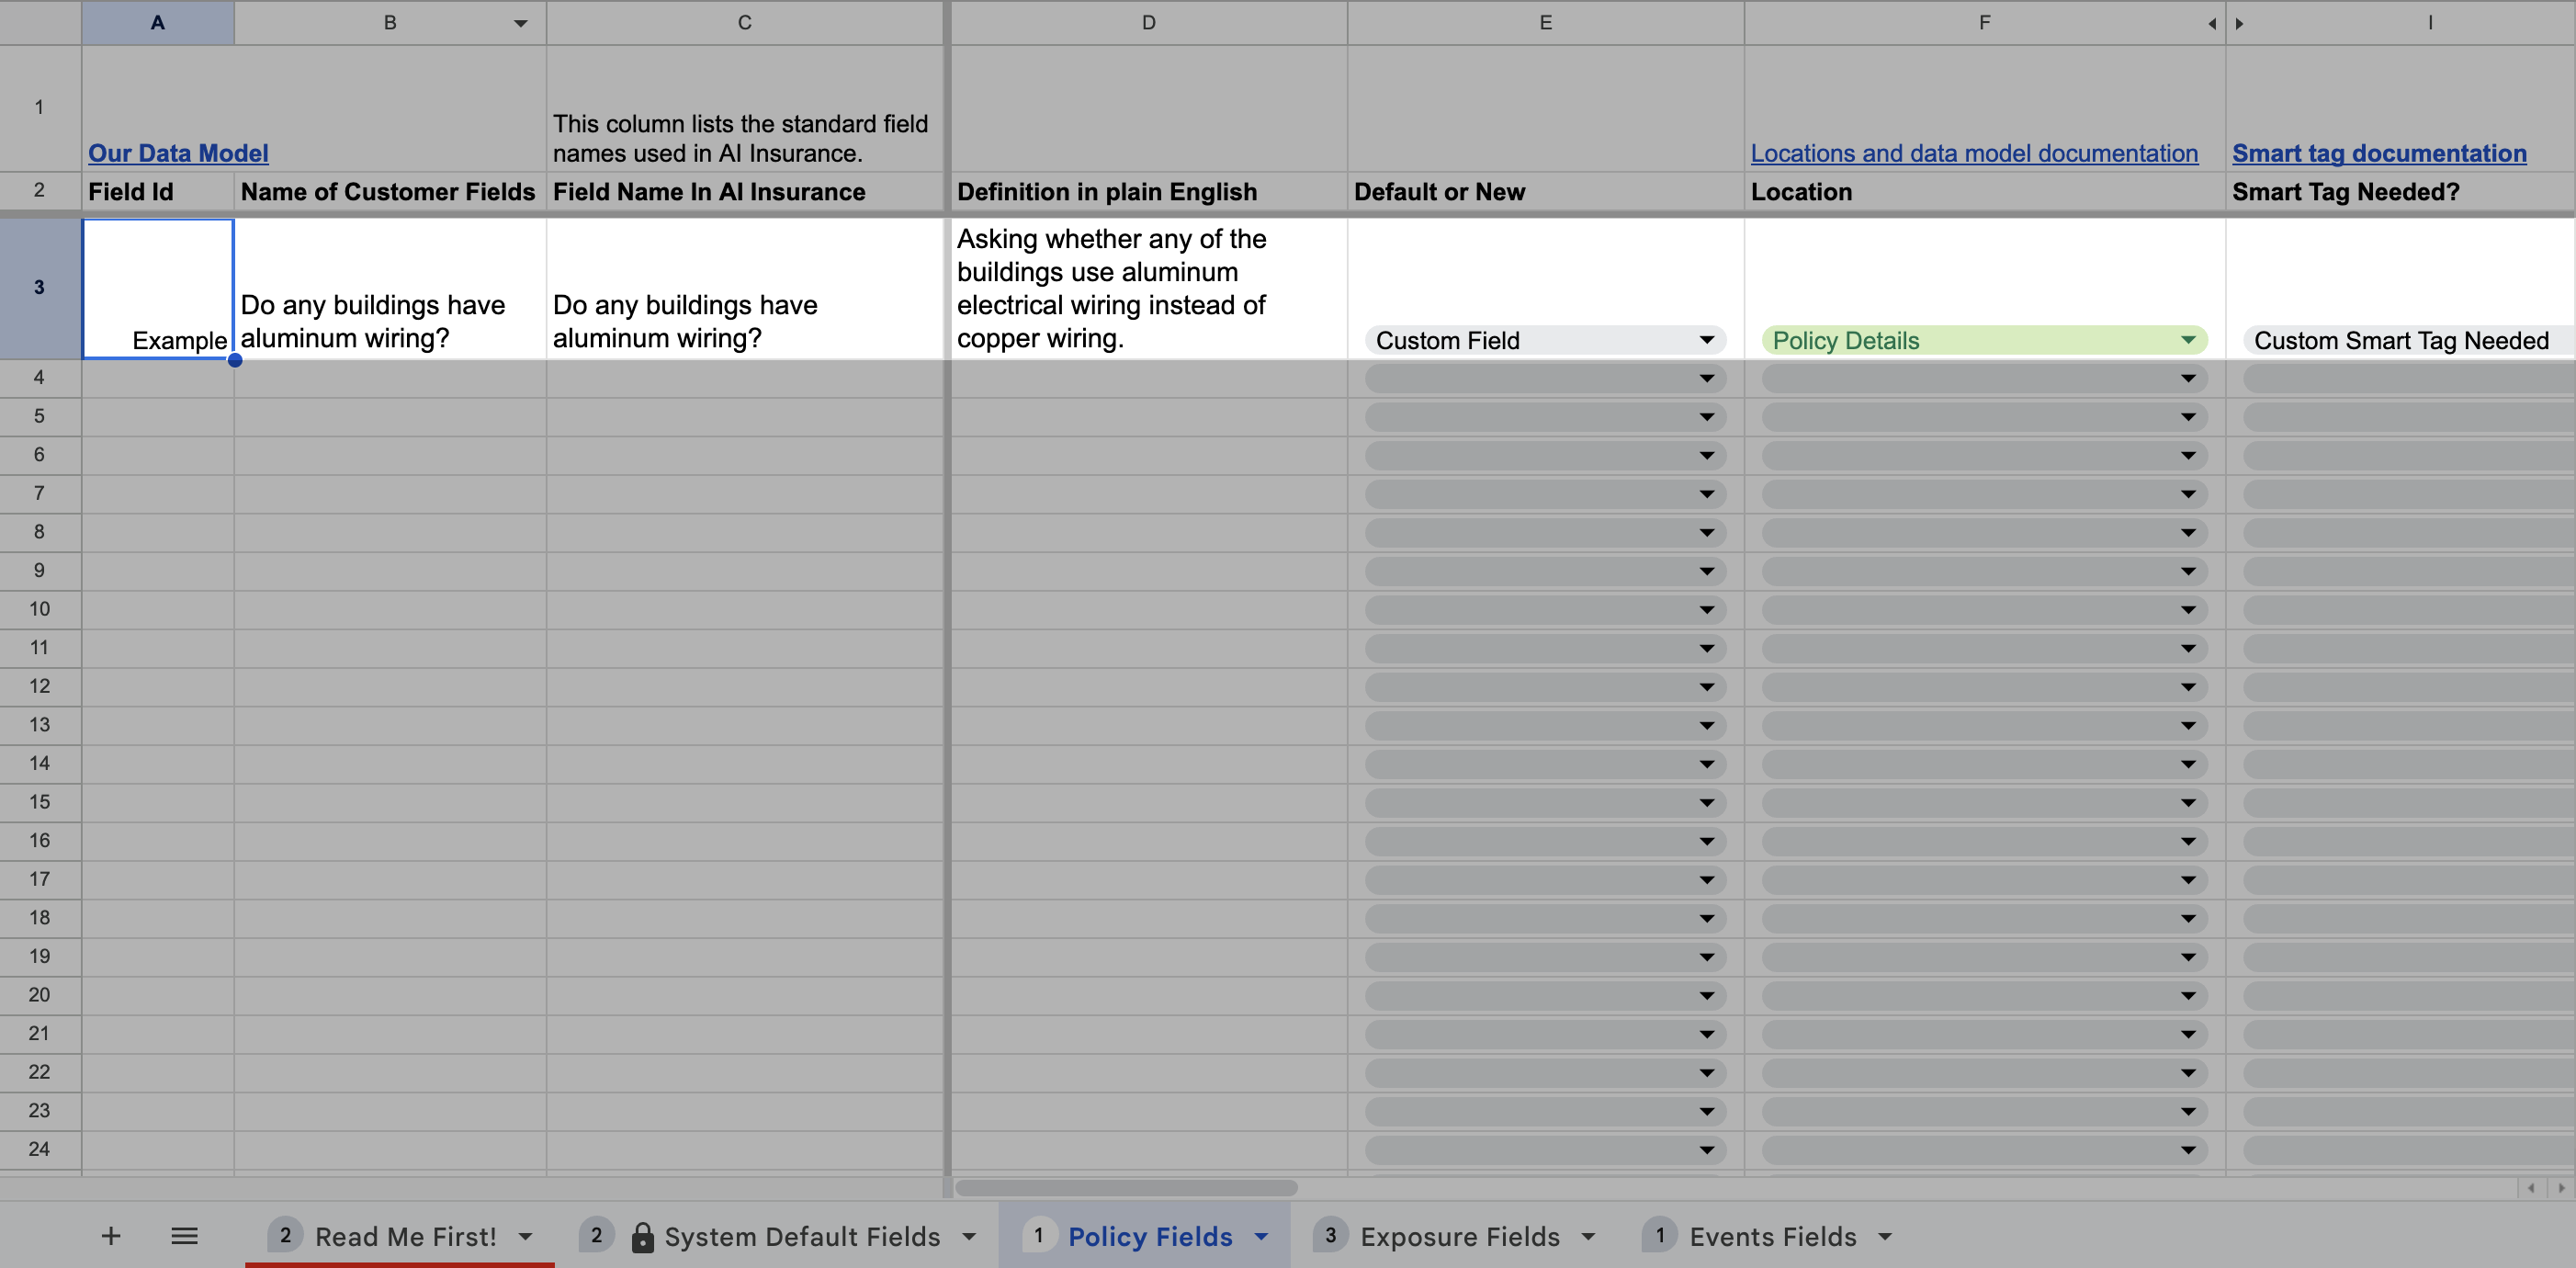Viewport: 2576px width, 1268px height.
Task: Open the Policy Fields tab menu arrow
Action: pyautogui.click(x=1259, y=1236)
